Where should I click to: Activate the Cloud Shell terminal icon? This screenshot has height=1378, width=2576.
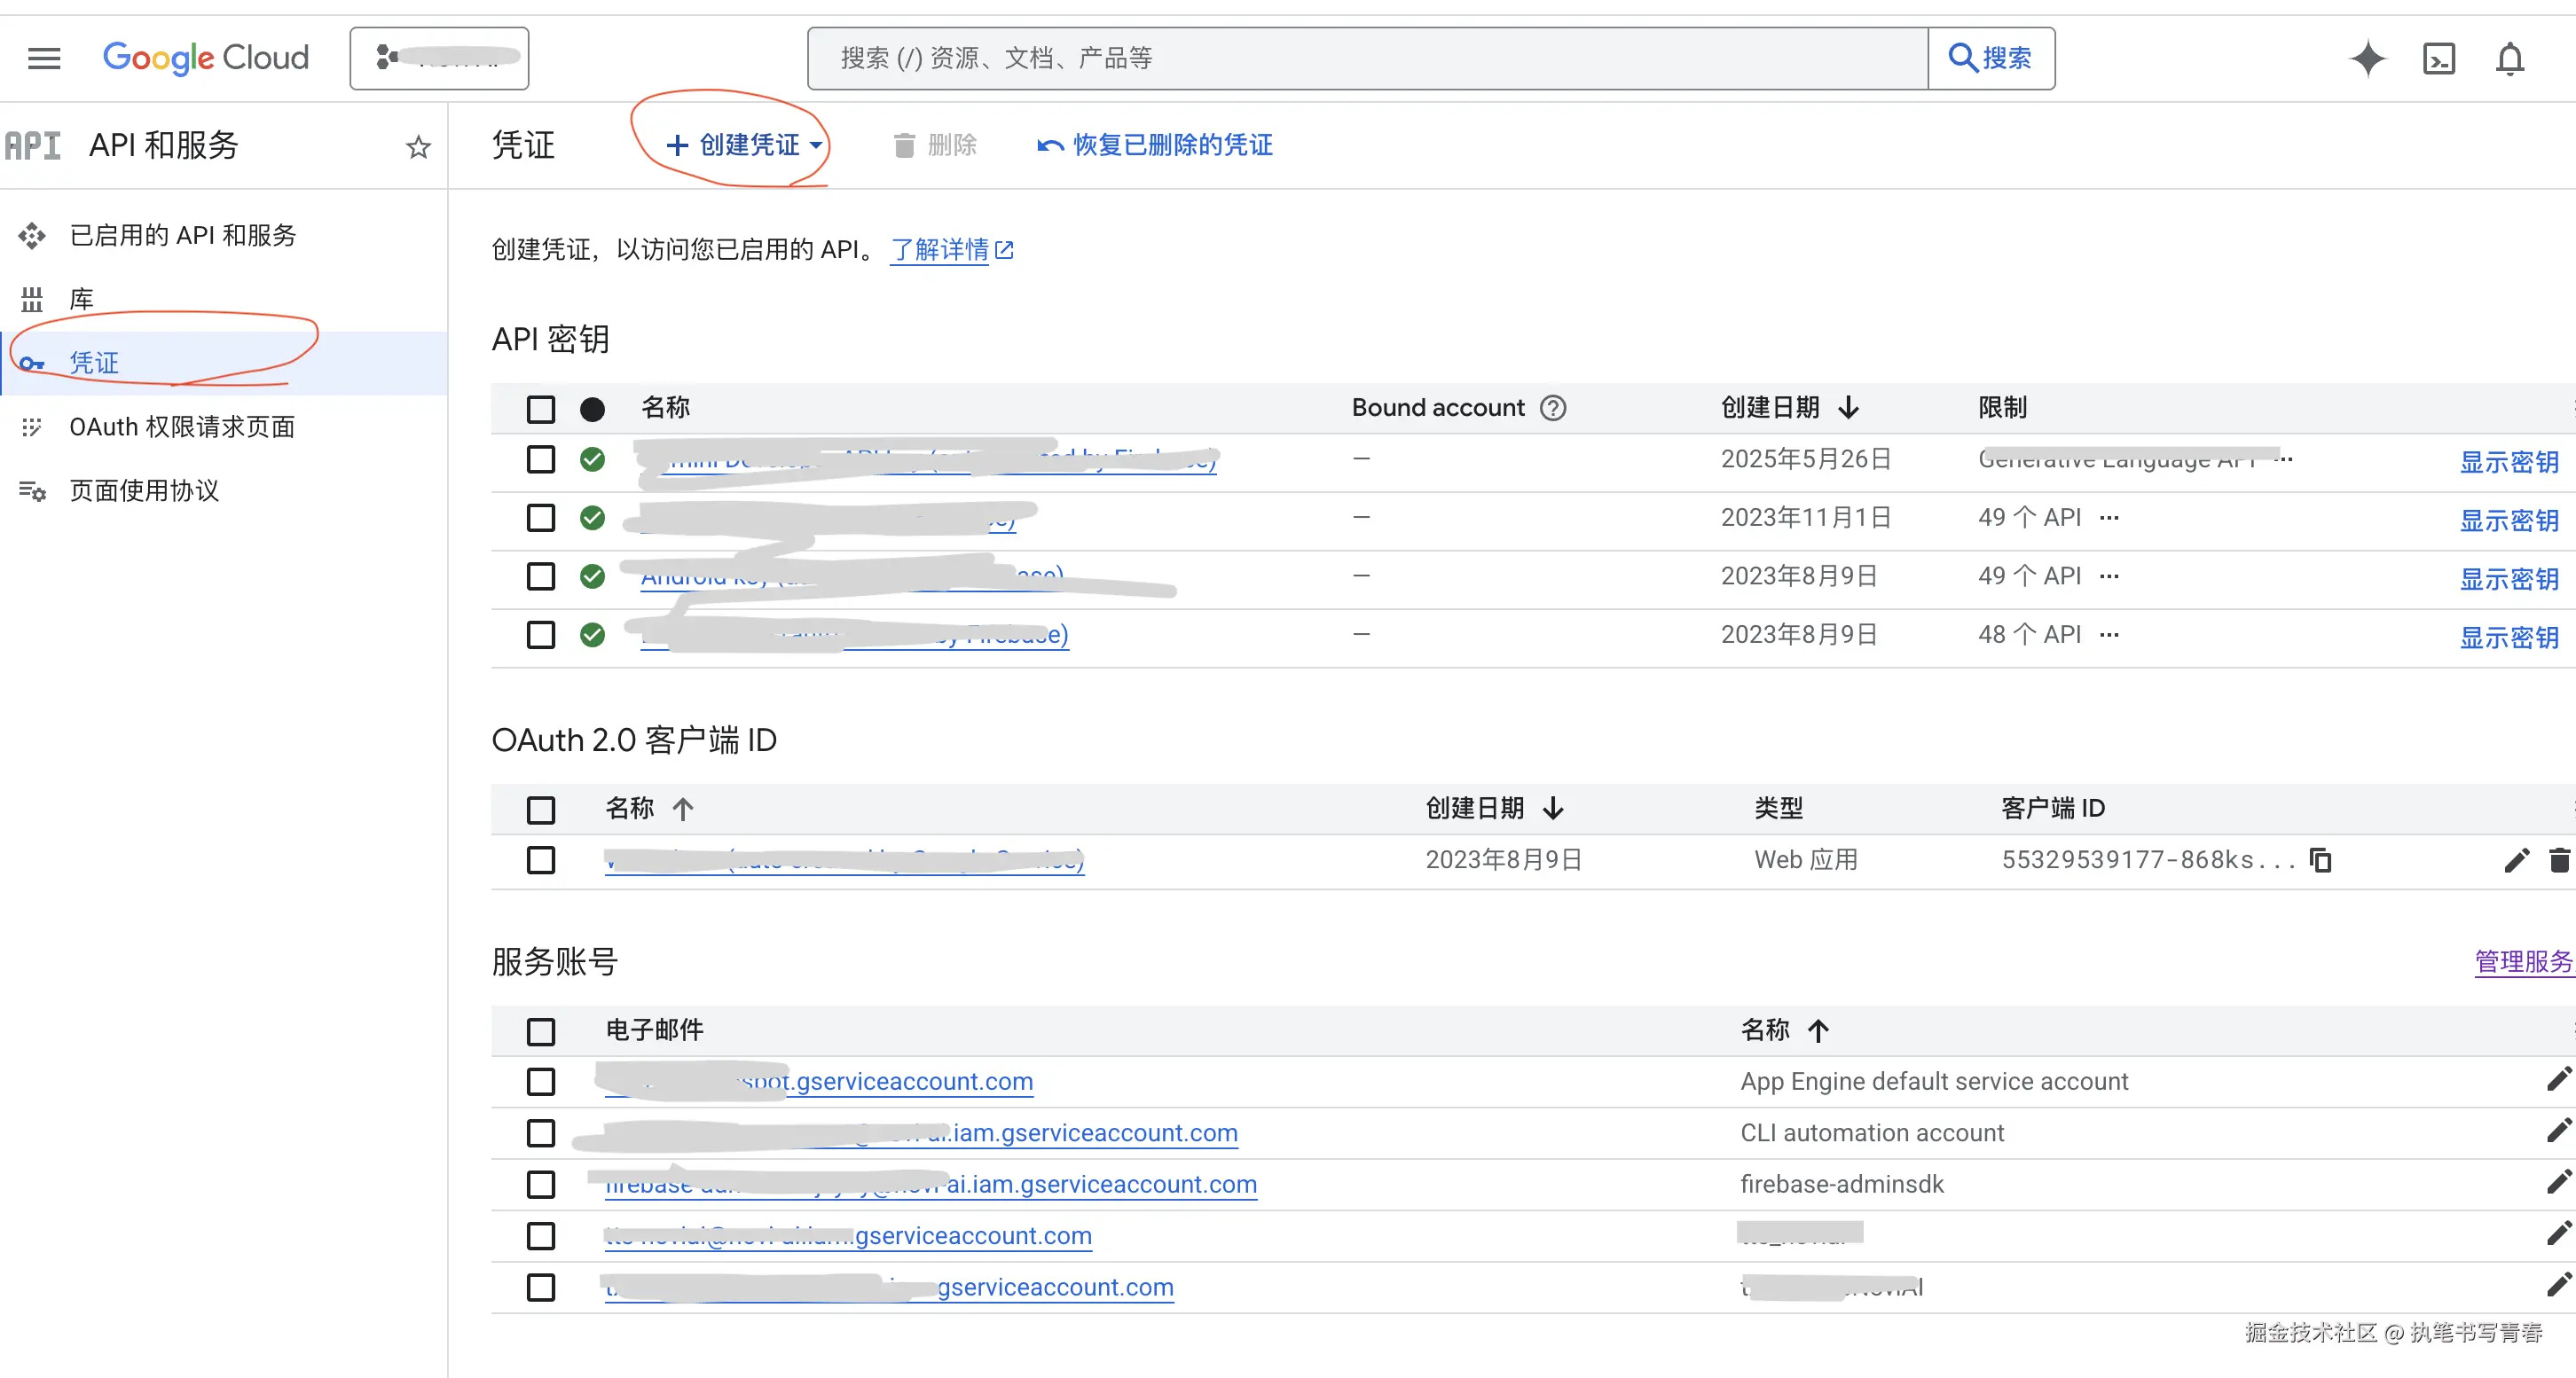2439,58
